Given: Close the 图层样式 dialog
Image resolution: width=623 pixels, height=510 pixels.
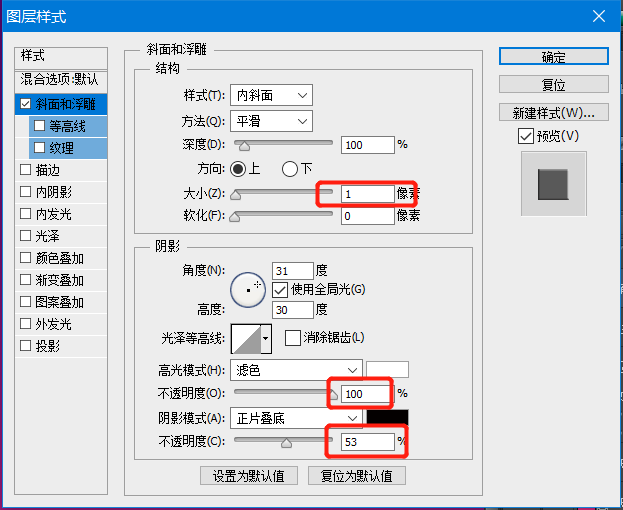Looking at the screenshot, I should (599, 16).
